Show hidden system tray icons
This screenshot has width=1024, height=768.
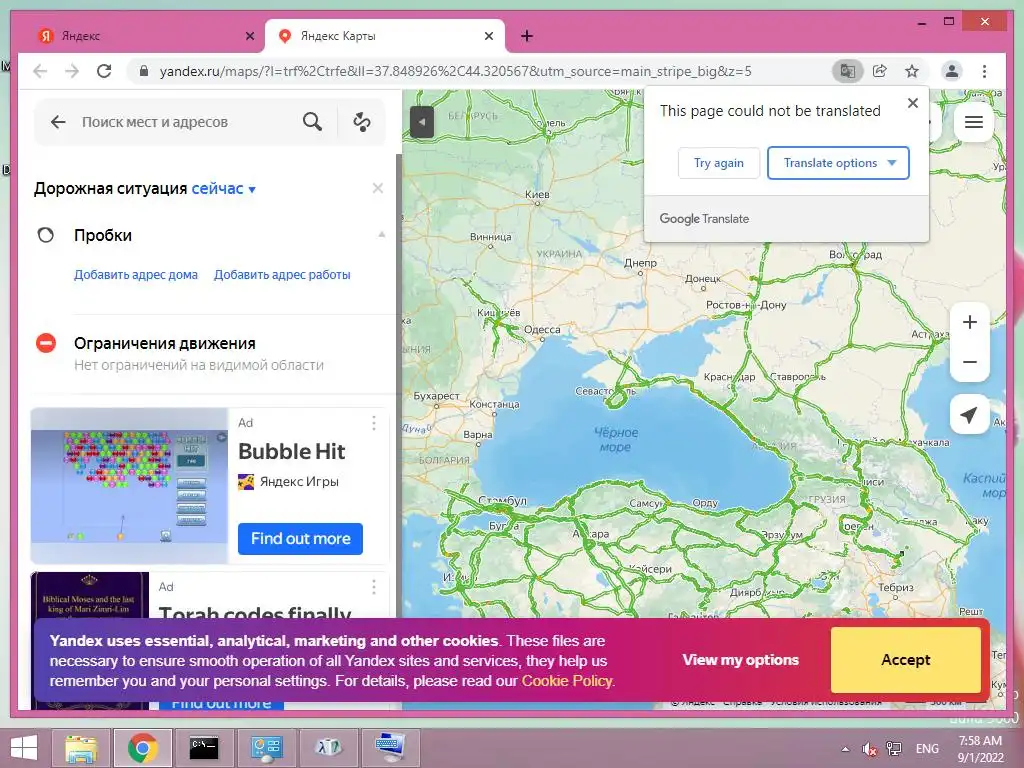(x=846, y=749)
